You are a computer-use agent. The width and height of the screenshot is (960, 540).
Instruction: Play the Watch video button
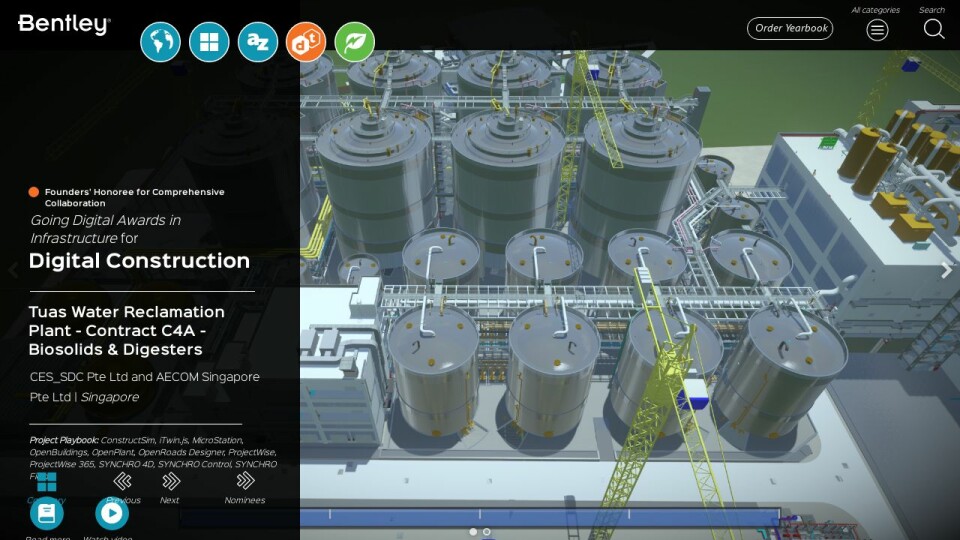pos(111,513)
